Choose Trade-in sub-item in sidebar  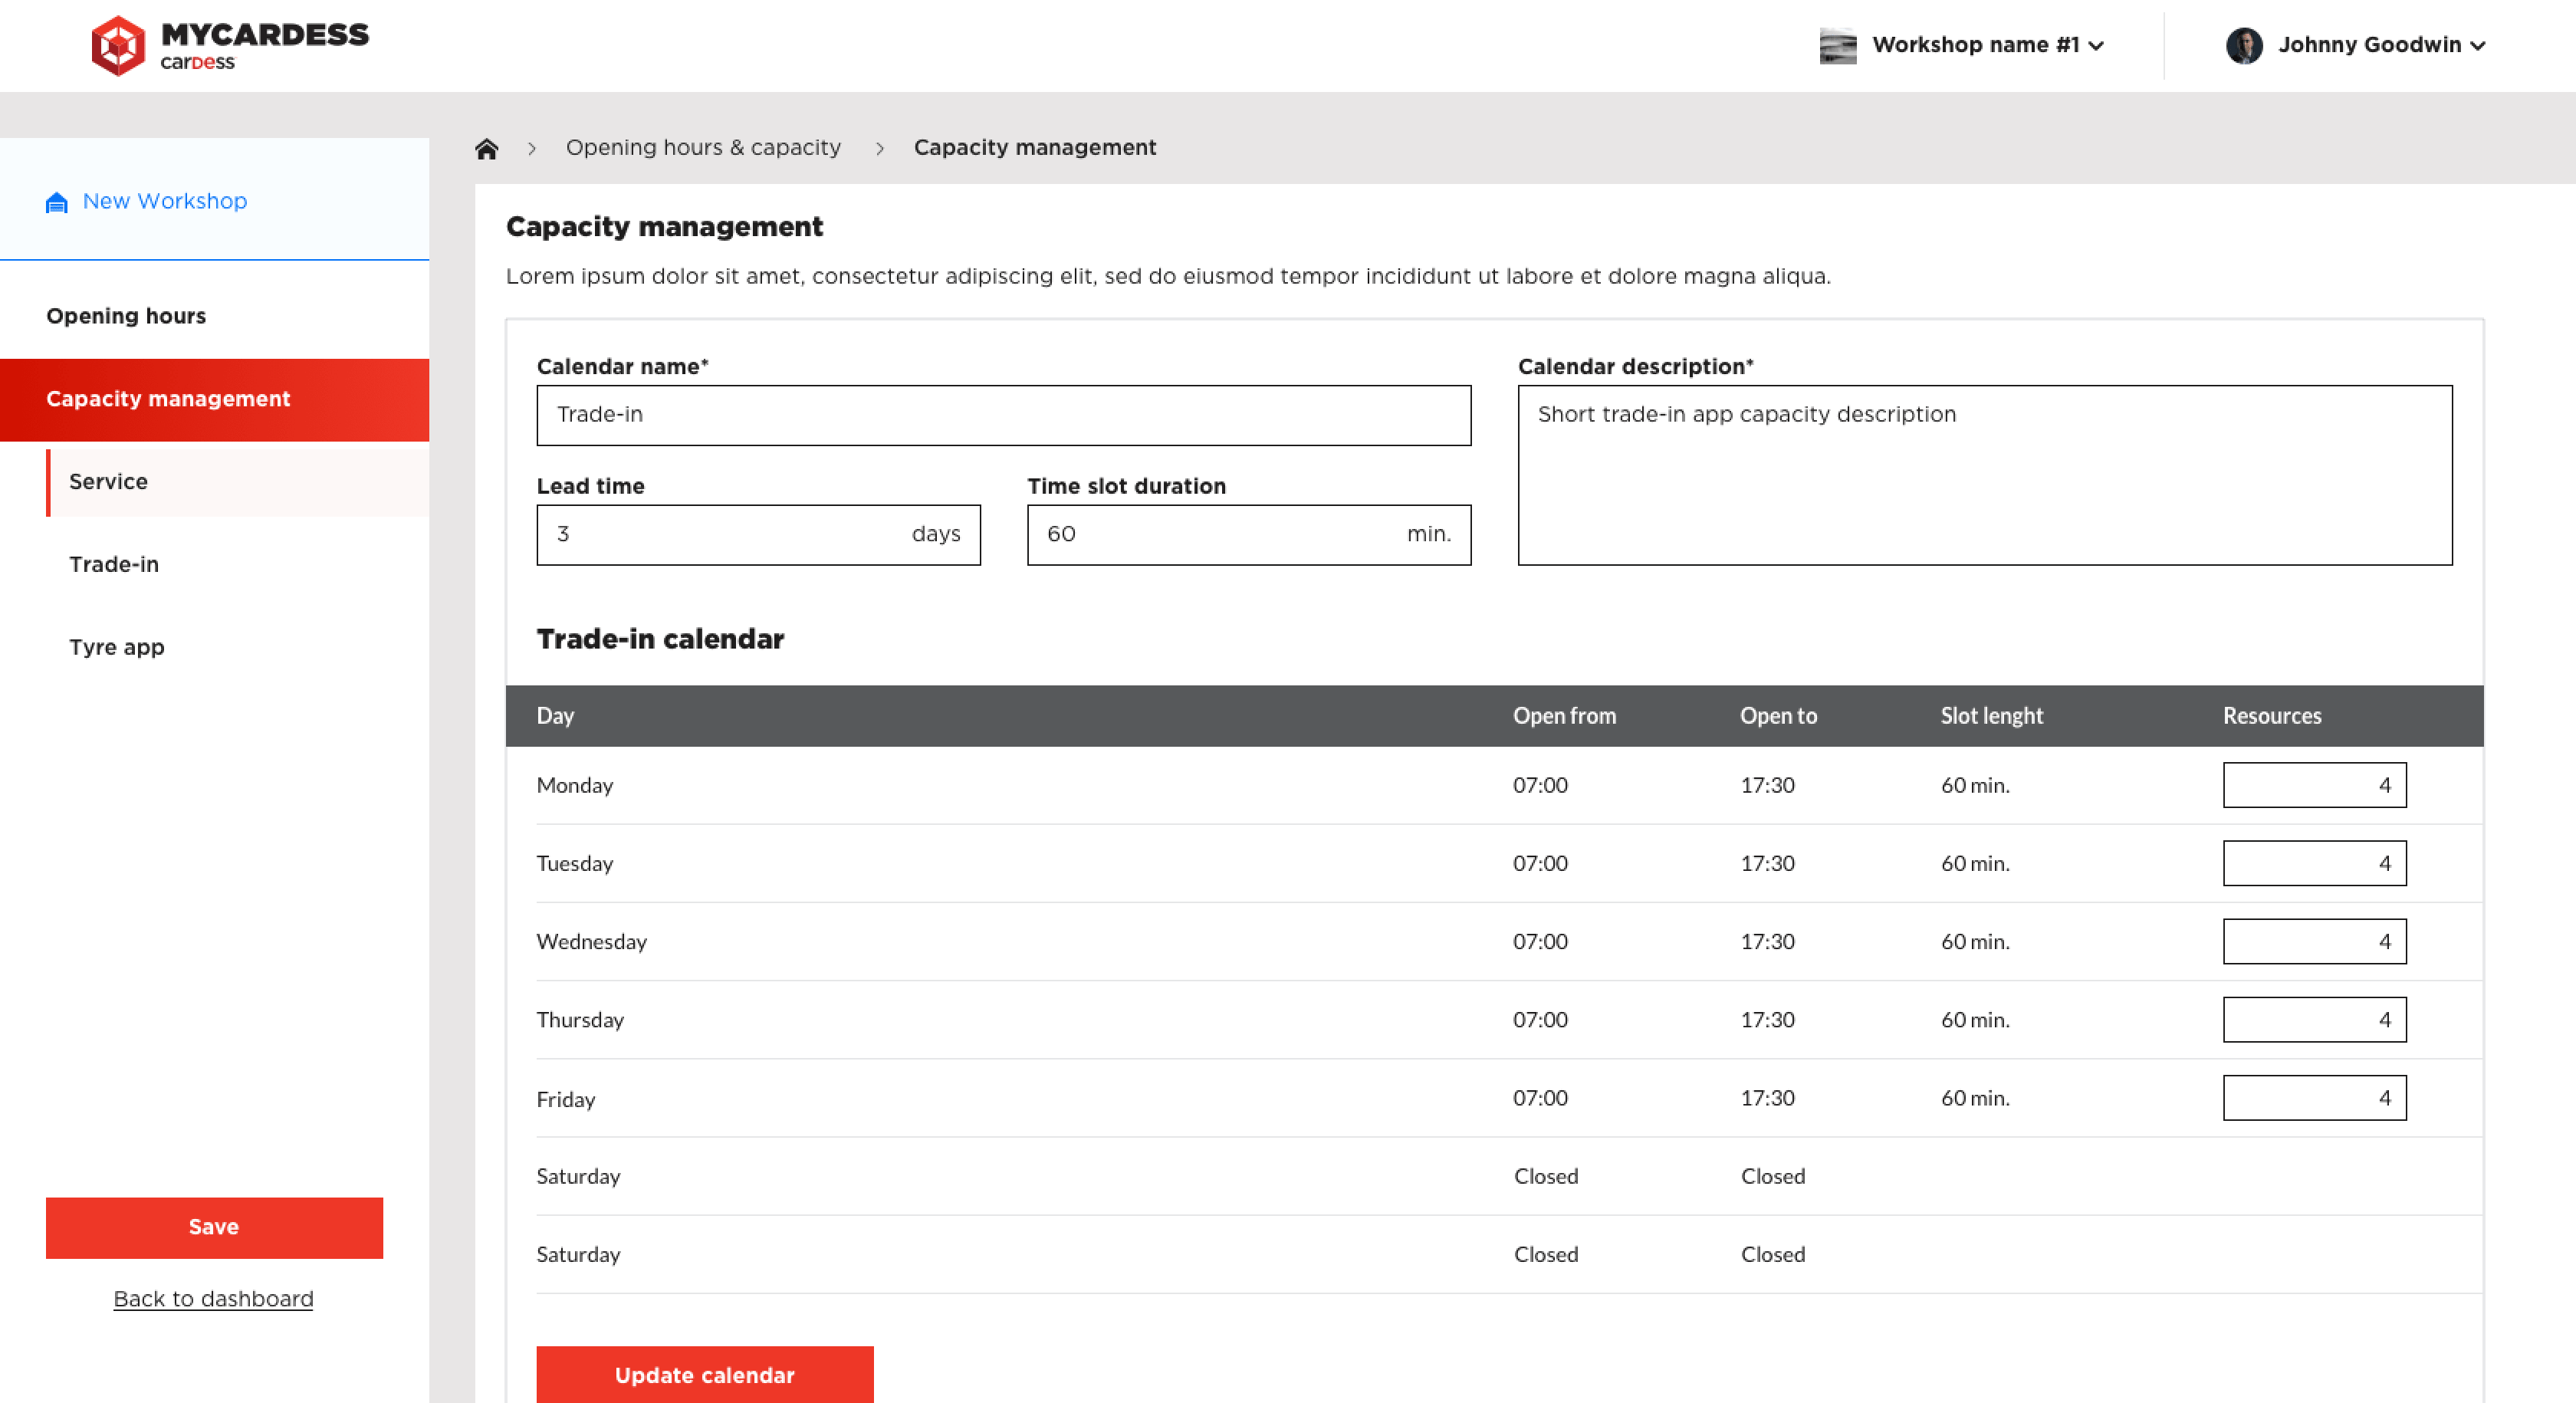click(x=114, y=565)
